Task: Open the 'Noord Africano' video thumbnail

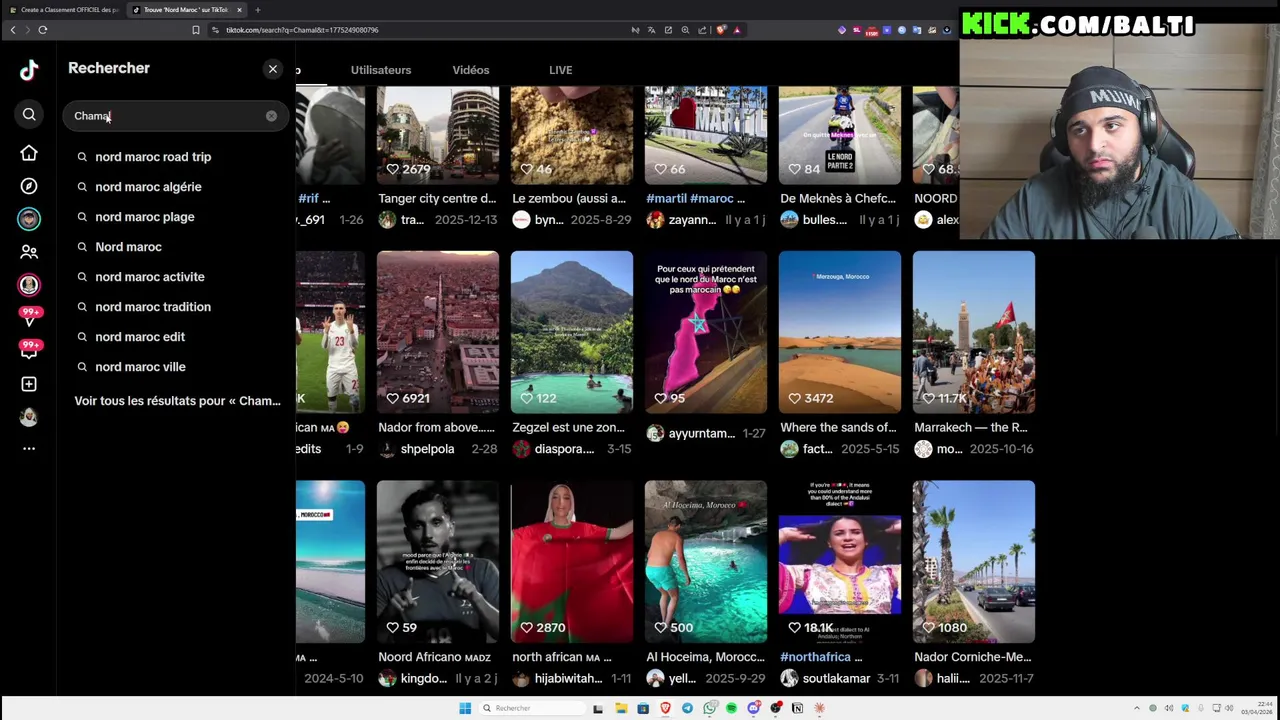Action: [438, 562]
